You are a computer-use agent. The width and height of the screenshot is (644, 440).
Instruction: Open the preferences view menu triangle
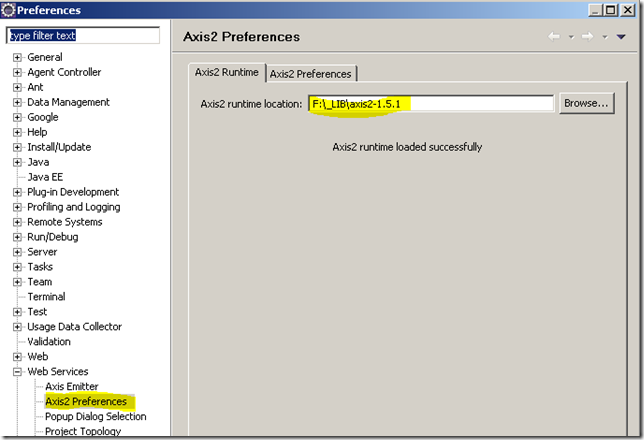click(x=621, y=37)
